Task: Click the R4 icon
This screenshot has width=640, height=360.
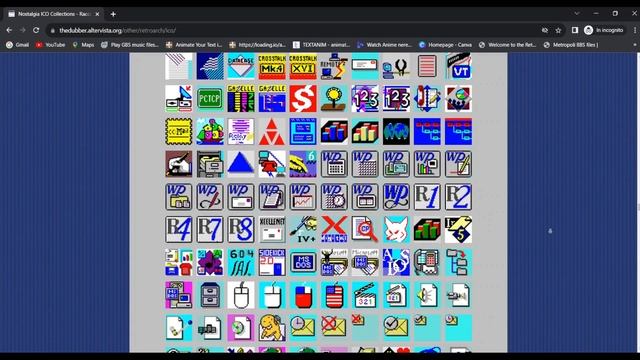Action: point(179,229)
